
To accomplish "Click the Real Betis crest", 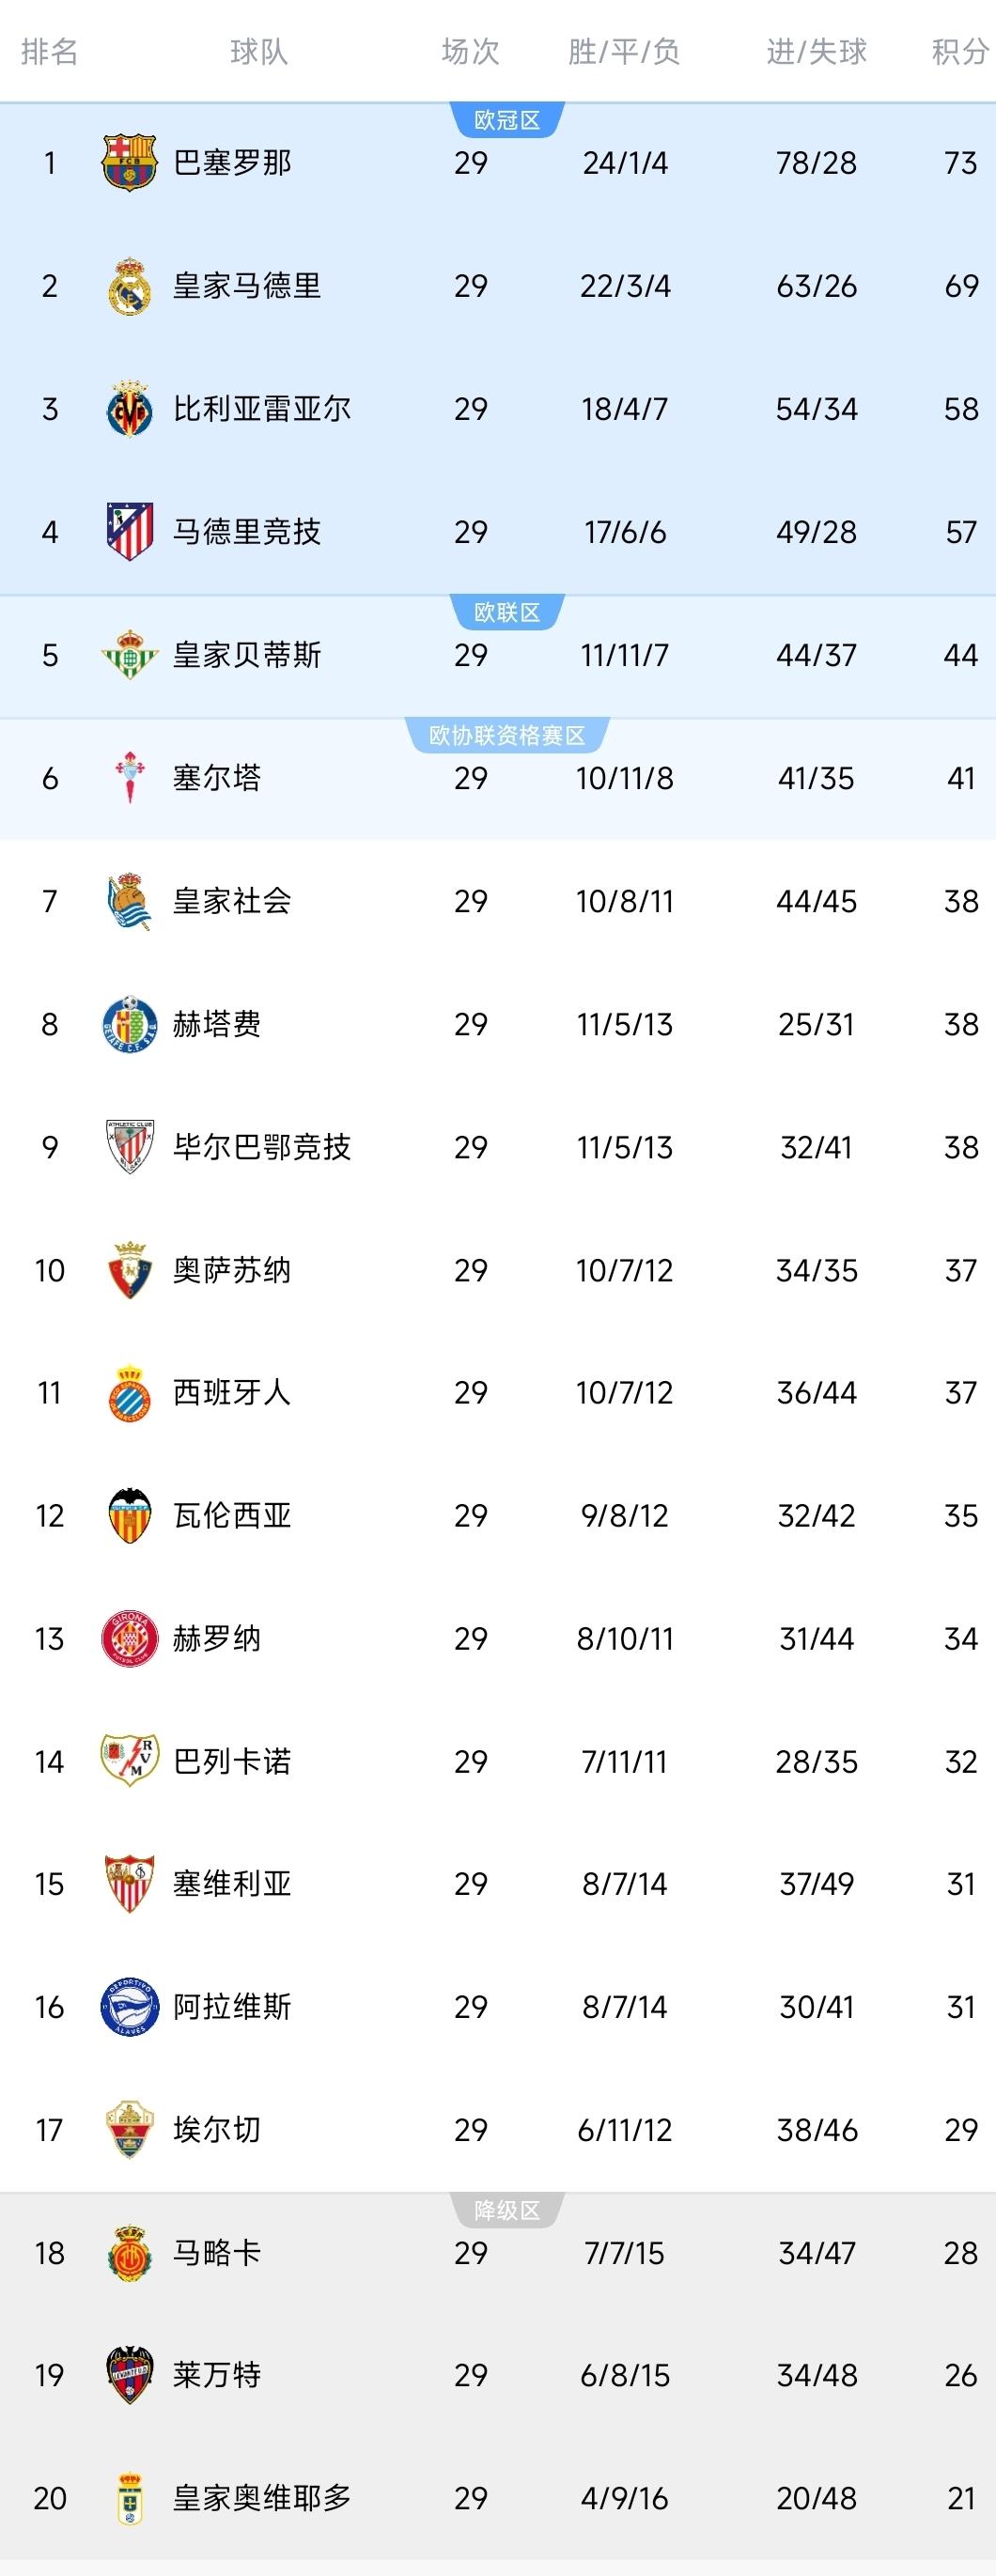I will (130, 655).
